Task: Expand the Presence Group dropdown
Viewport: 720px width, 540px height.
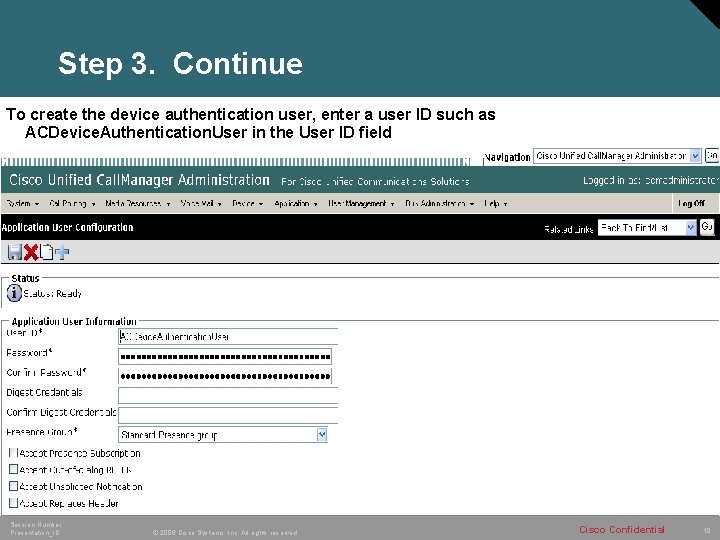Action: click(x=223, y=434)
